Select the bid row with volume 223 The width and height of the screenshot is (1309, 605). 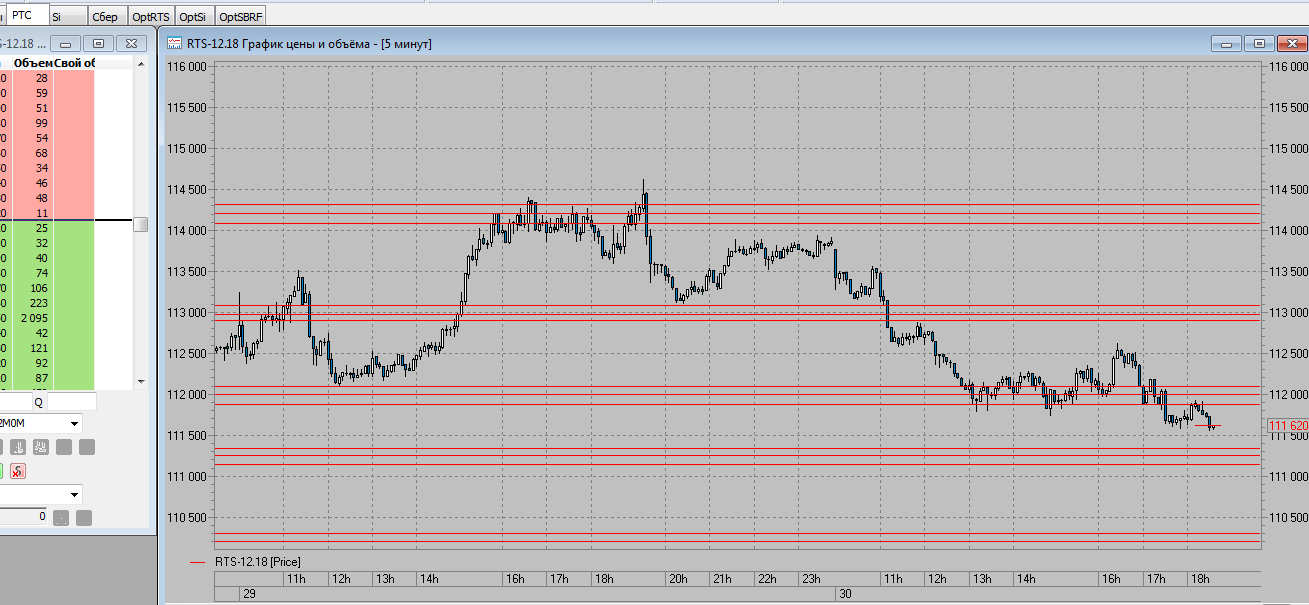(x=47, y=303)
